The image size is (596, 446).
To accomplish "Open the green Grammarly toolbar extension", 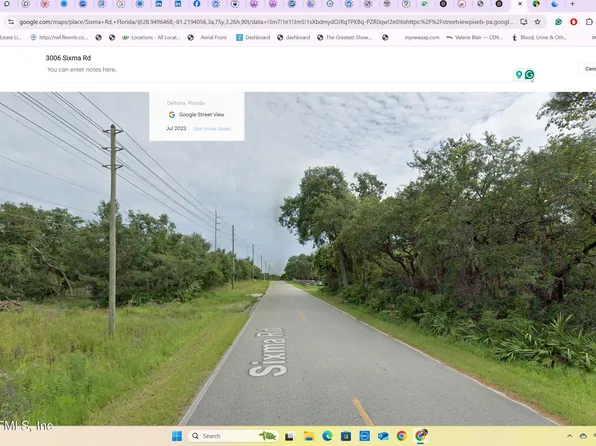I will click(558, 22).
